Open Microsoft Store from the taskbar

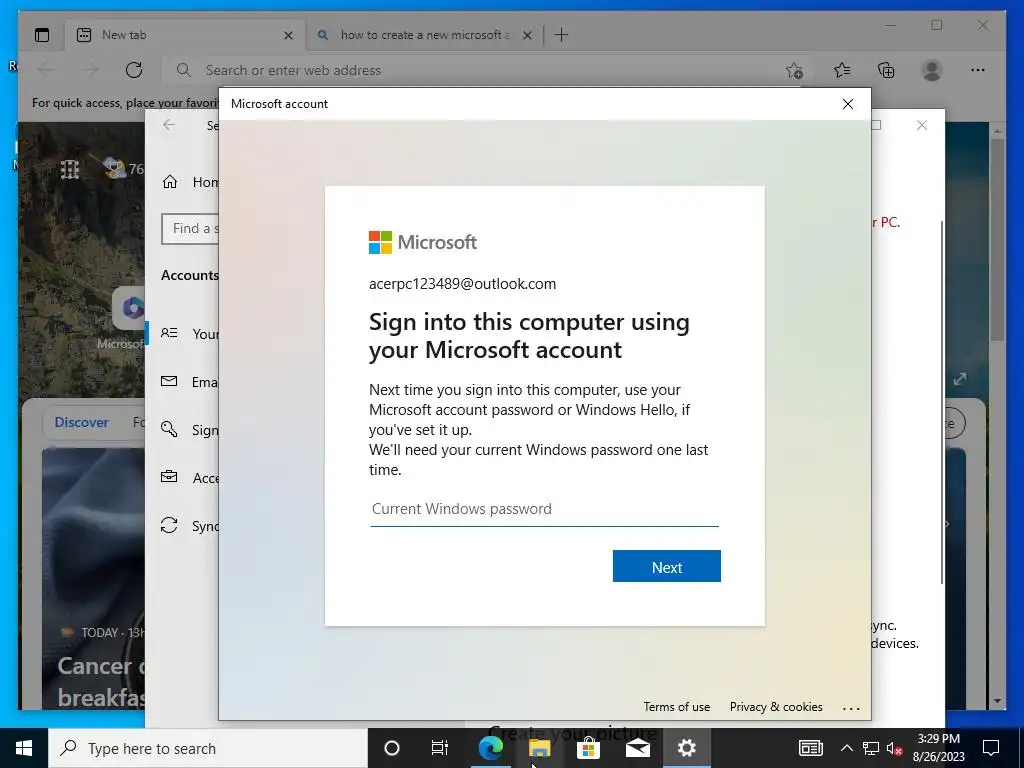(588, 748)
